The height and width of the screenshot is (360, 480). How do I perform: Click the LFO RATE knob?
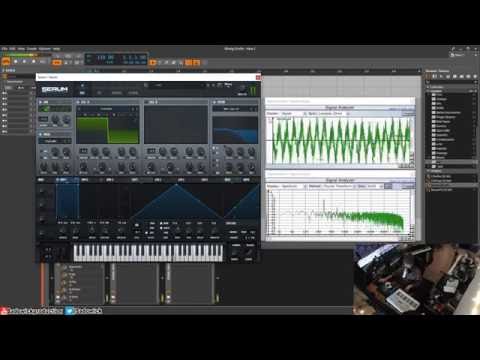[x=178, y=230]
